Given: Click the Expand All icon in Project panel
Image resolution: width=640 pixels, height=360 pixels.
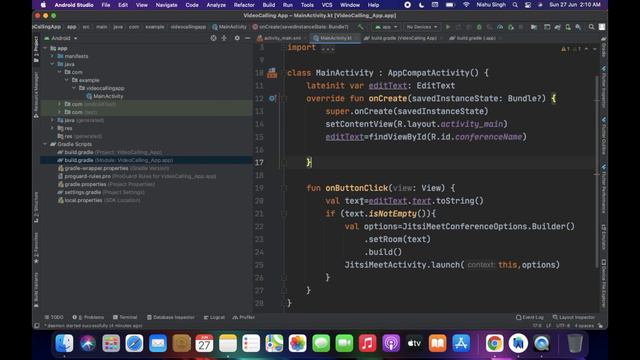Looking at the screenshot, I should [x=224, y=38].
